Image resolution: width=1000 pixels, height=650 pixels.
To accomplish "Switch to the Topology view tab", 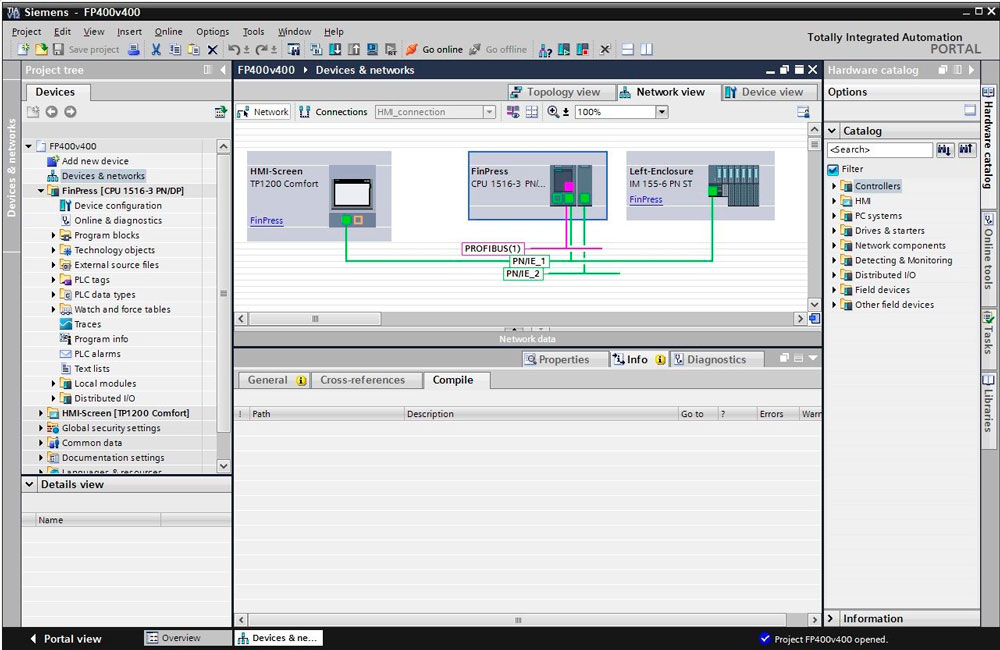I will pyautogui.click(x=562, y=92).
